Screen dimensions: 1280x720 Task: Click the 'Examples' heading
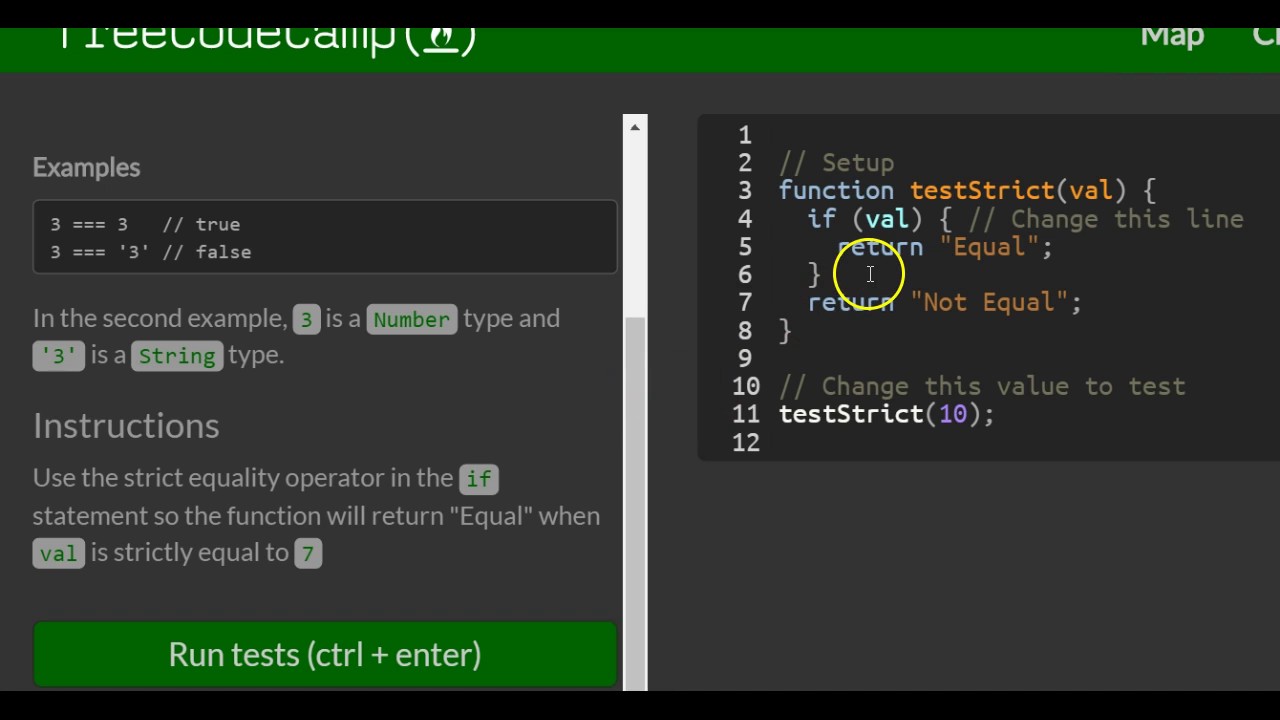pyautogui.click(x=86, y=167)
